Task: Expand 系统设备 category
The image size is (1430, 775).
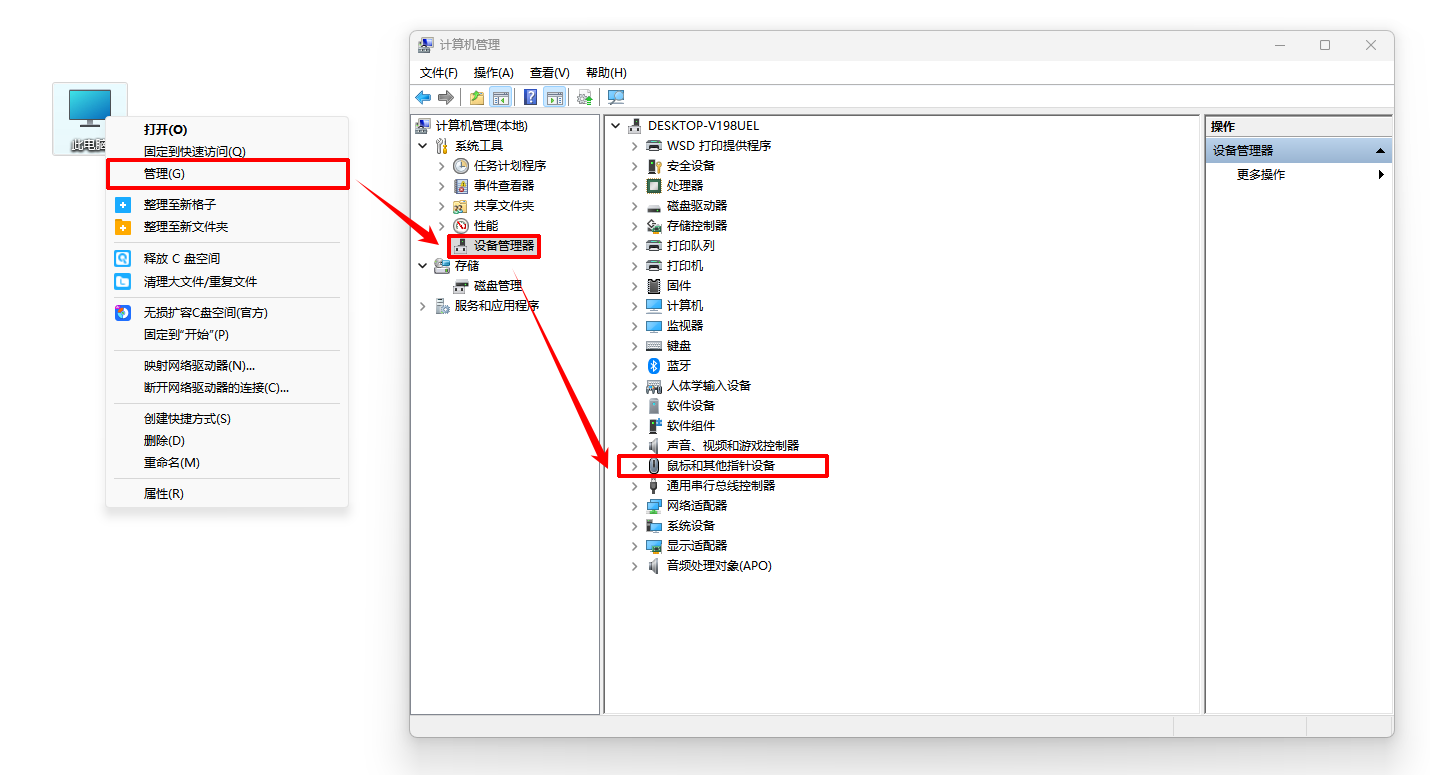Action: click(634, 525)
